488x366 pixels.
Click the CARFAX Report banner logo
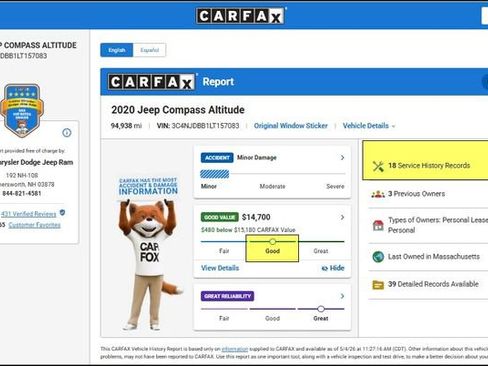click(x=152, y=82)
